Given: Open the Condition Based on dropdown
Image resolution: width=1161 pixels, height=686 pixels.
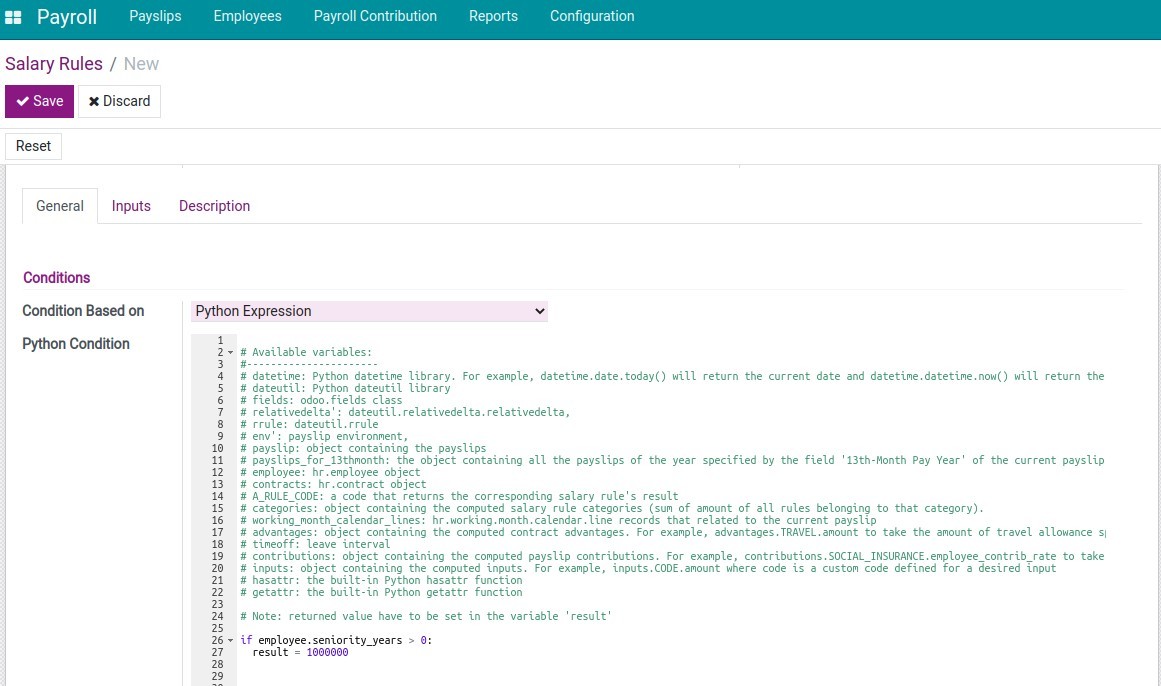Looking at the screenshot, I should (x=369, y=311).
